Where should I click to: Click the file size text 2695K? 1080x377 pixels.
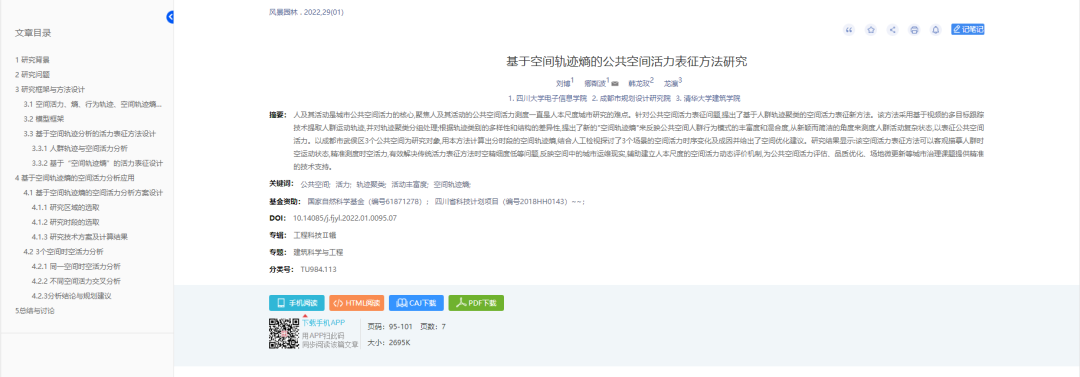click(x=399, y=343)
